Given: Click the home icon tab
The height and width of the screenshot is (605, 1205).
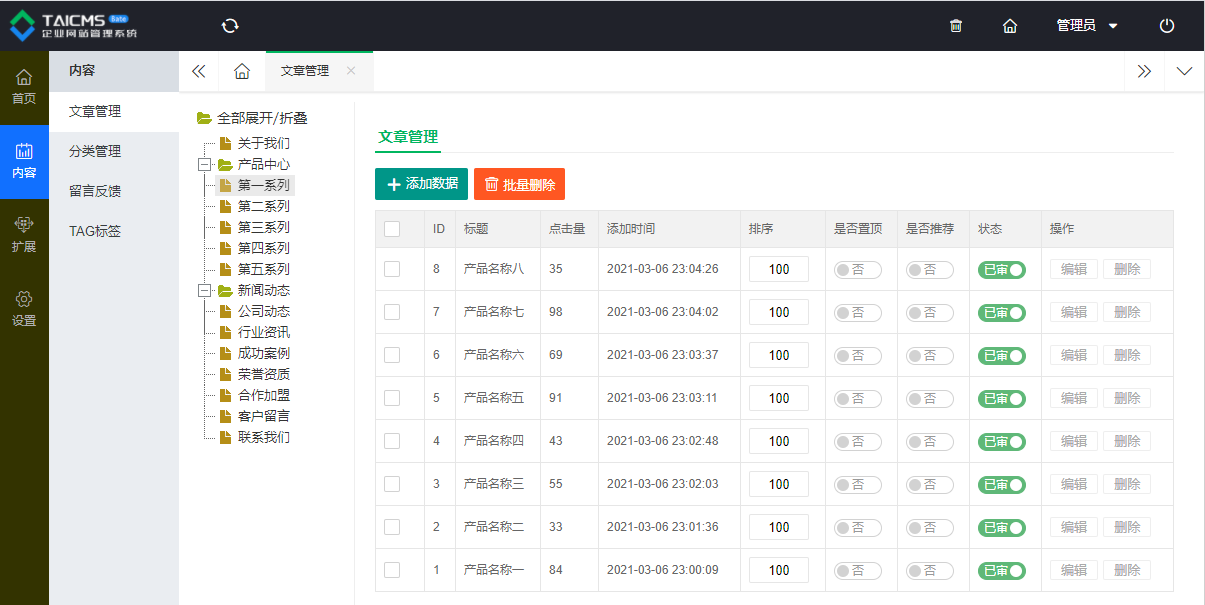Looking at the screenshot, I should point(242,71).
